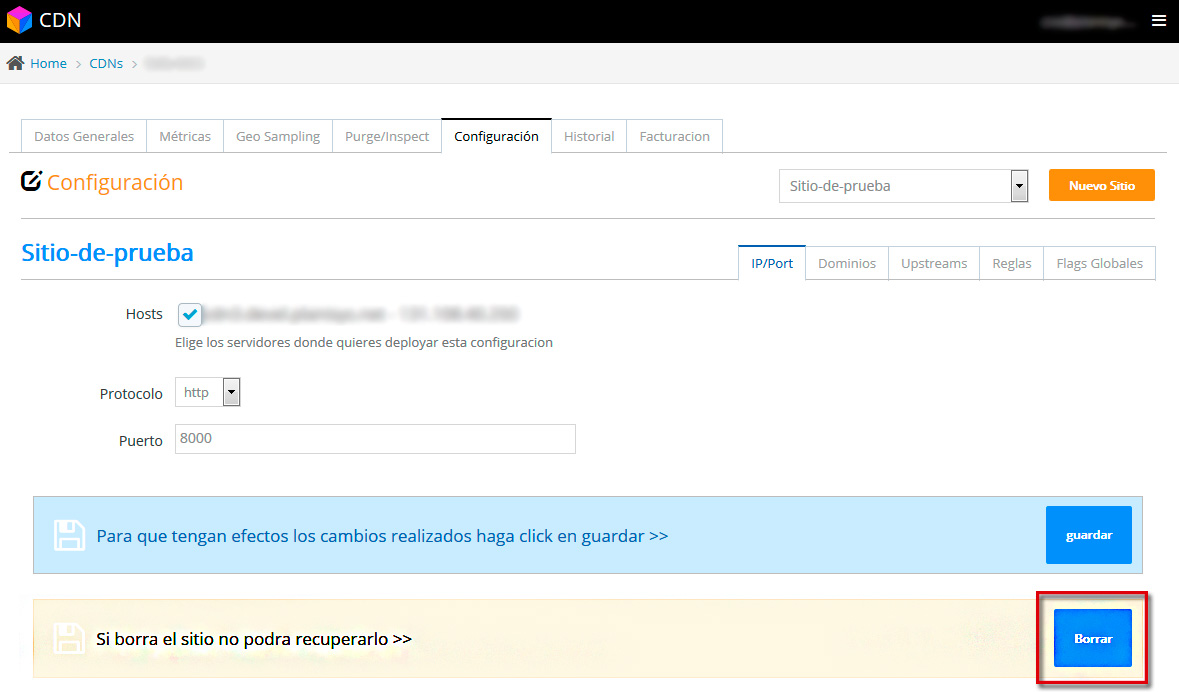Screen dimensions: 1179x692
Task: Click the floppy disk icon in save banner
Action: pyautogui.click(x=69, y=536)
